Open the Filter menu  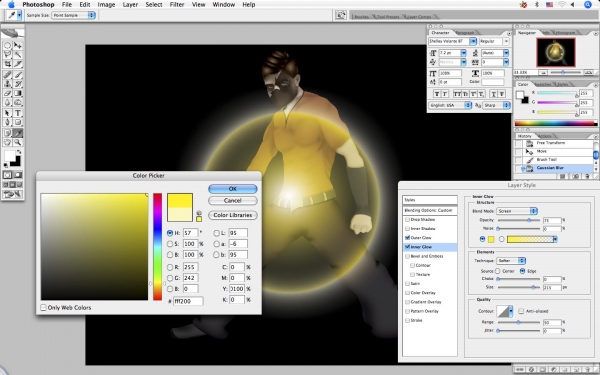tap(177, 5)
